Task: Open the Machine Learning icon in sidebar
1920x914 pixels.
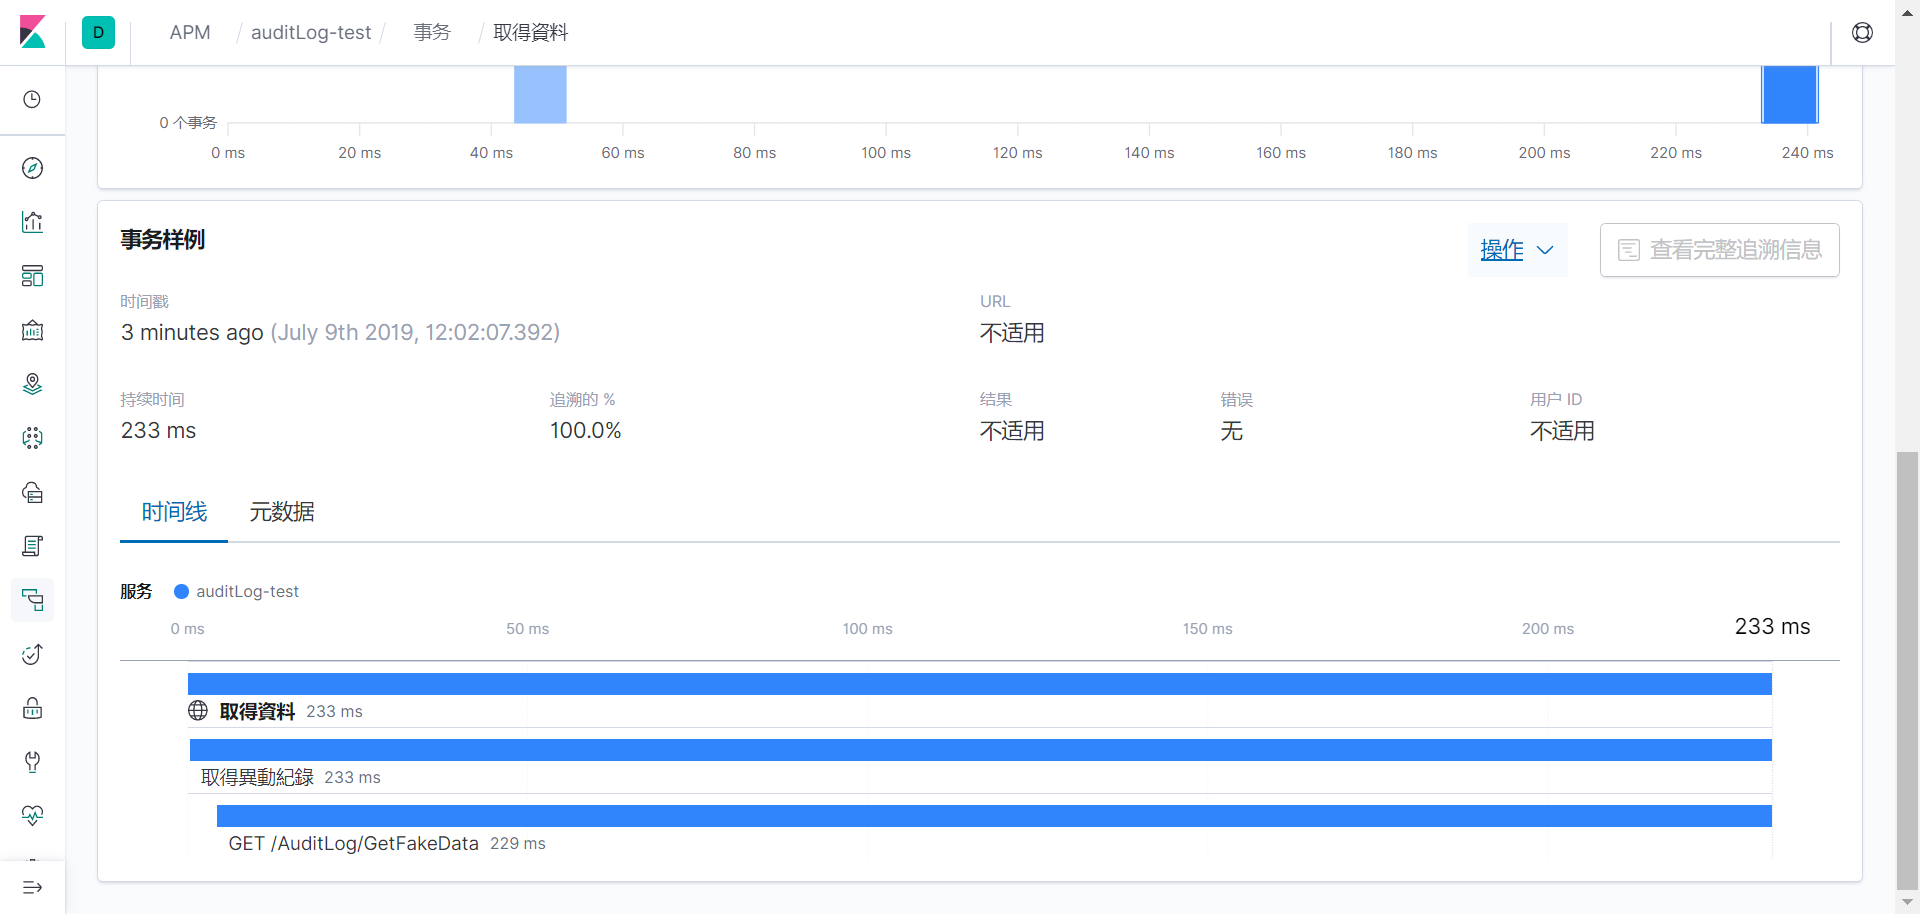Action: [x=32, y=438]
